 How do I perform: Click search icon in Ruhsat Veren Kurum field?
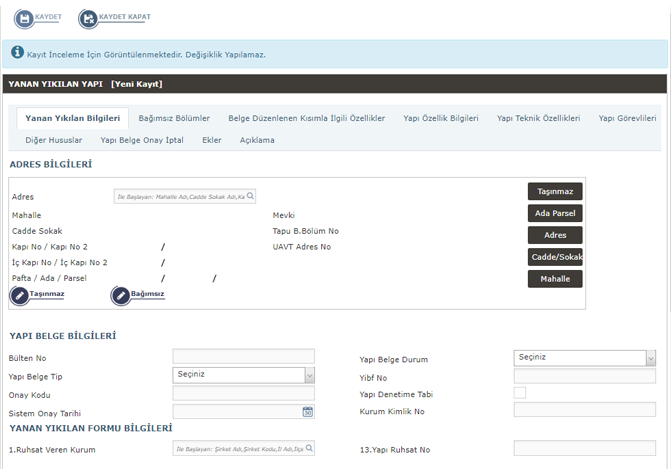pos(308,450)
